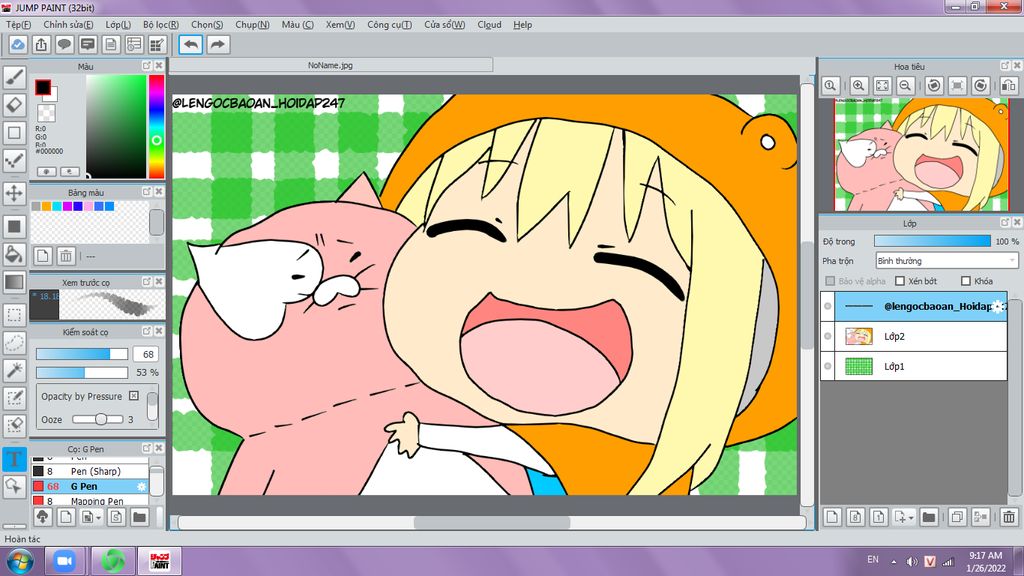The width and height of the screenshot is (1024, 576).
Task: Pick the Bucket fill tool
Action: coord(14,254)
